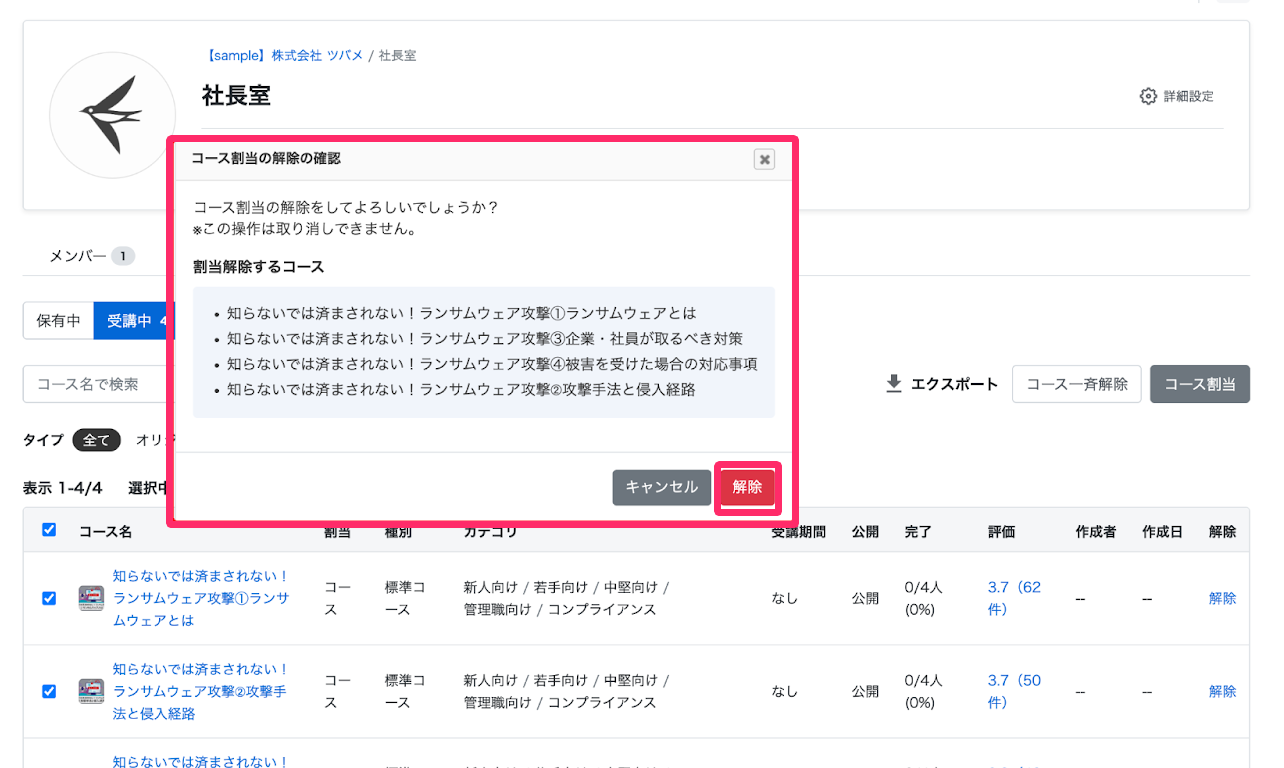
Task: Click the 社長室 page heading
Action: pyautogui.click(x=236, y=95)
